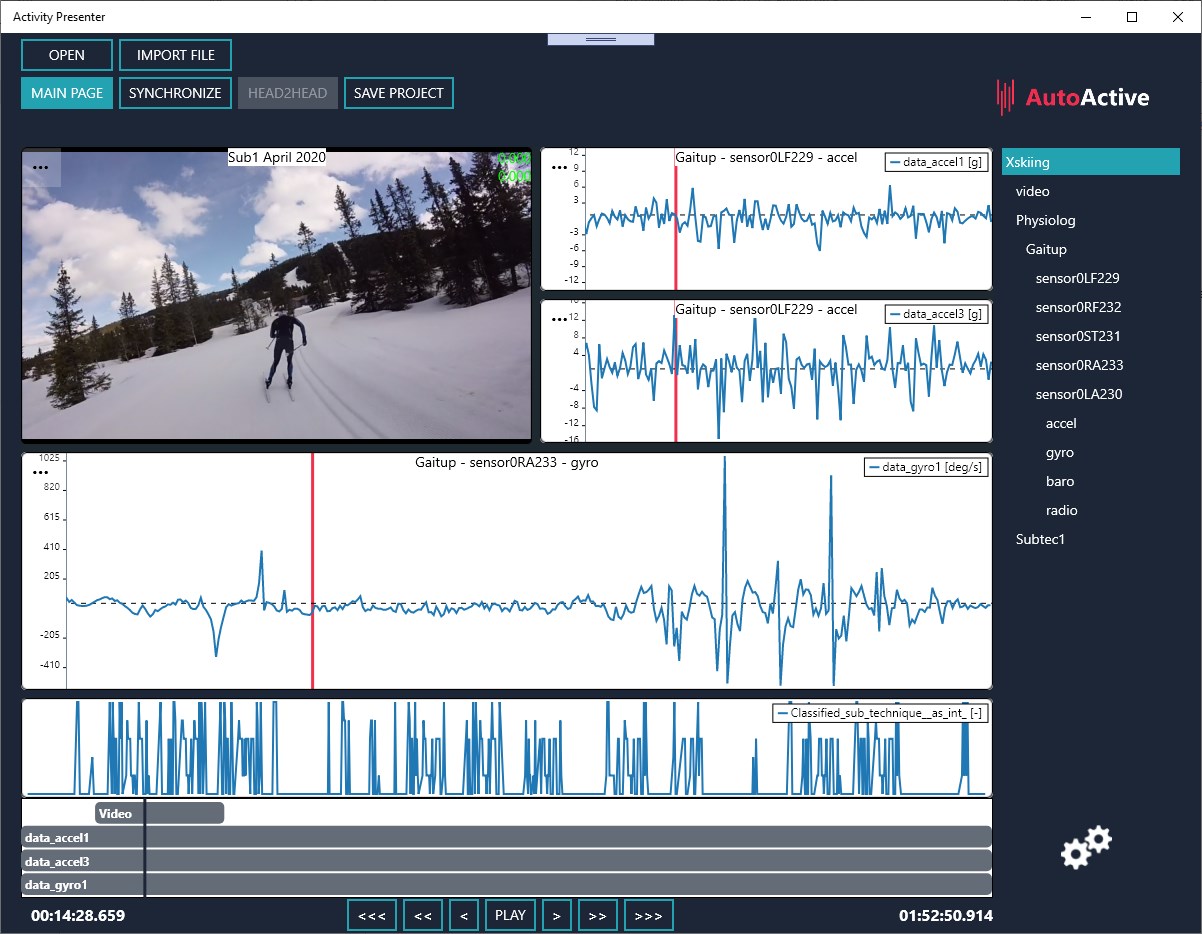The image size is (1202, 934).
Task: Open the gyro plot three-dots menu
Action: pos(41,471)
